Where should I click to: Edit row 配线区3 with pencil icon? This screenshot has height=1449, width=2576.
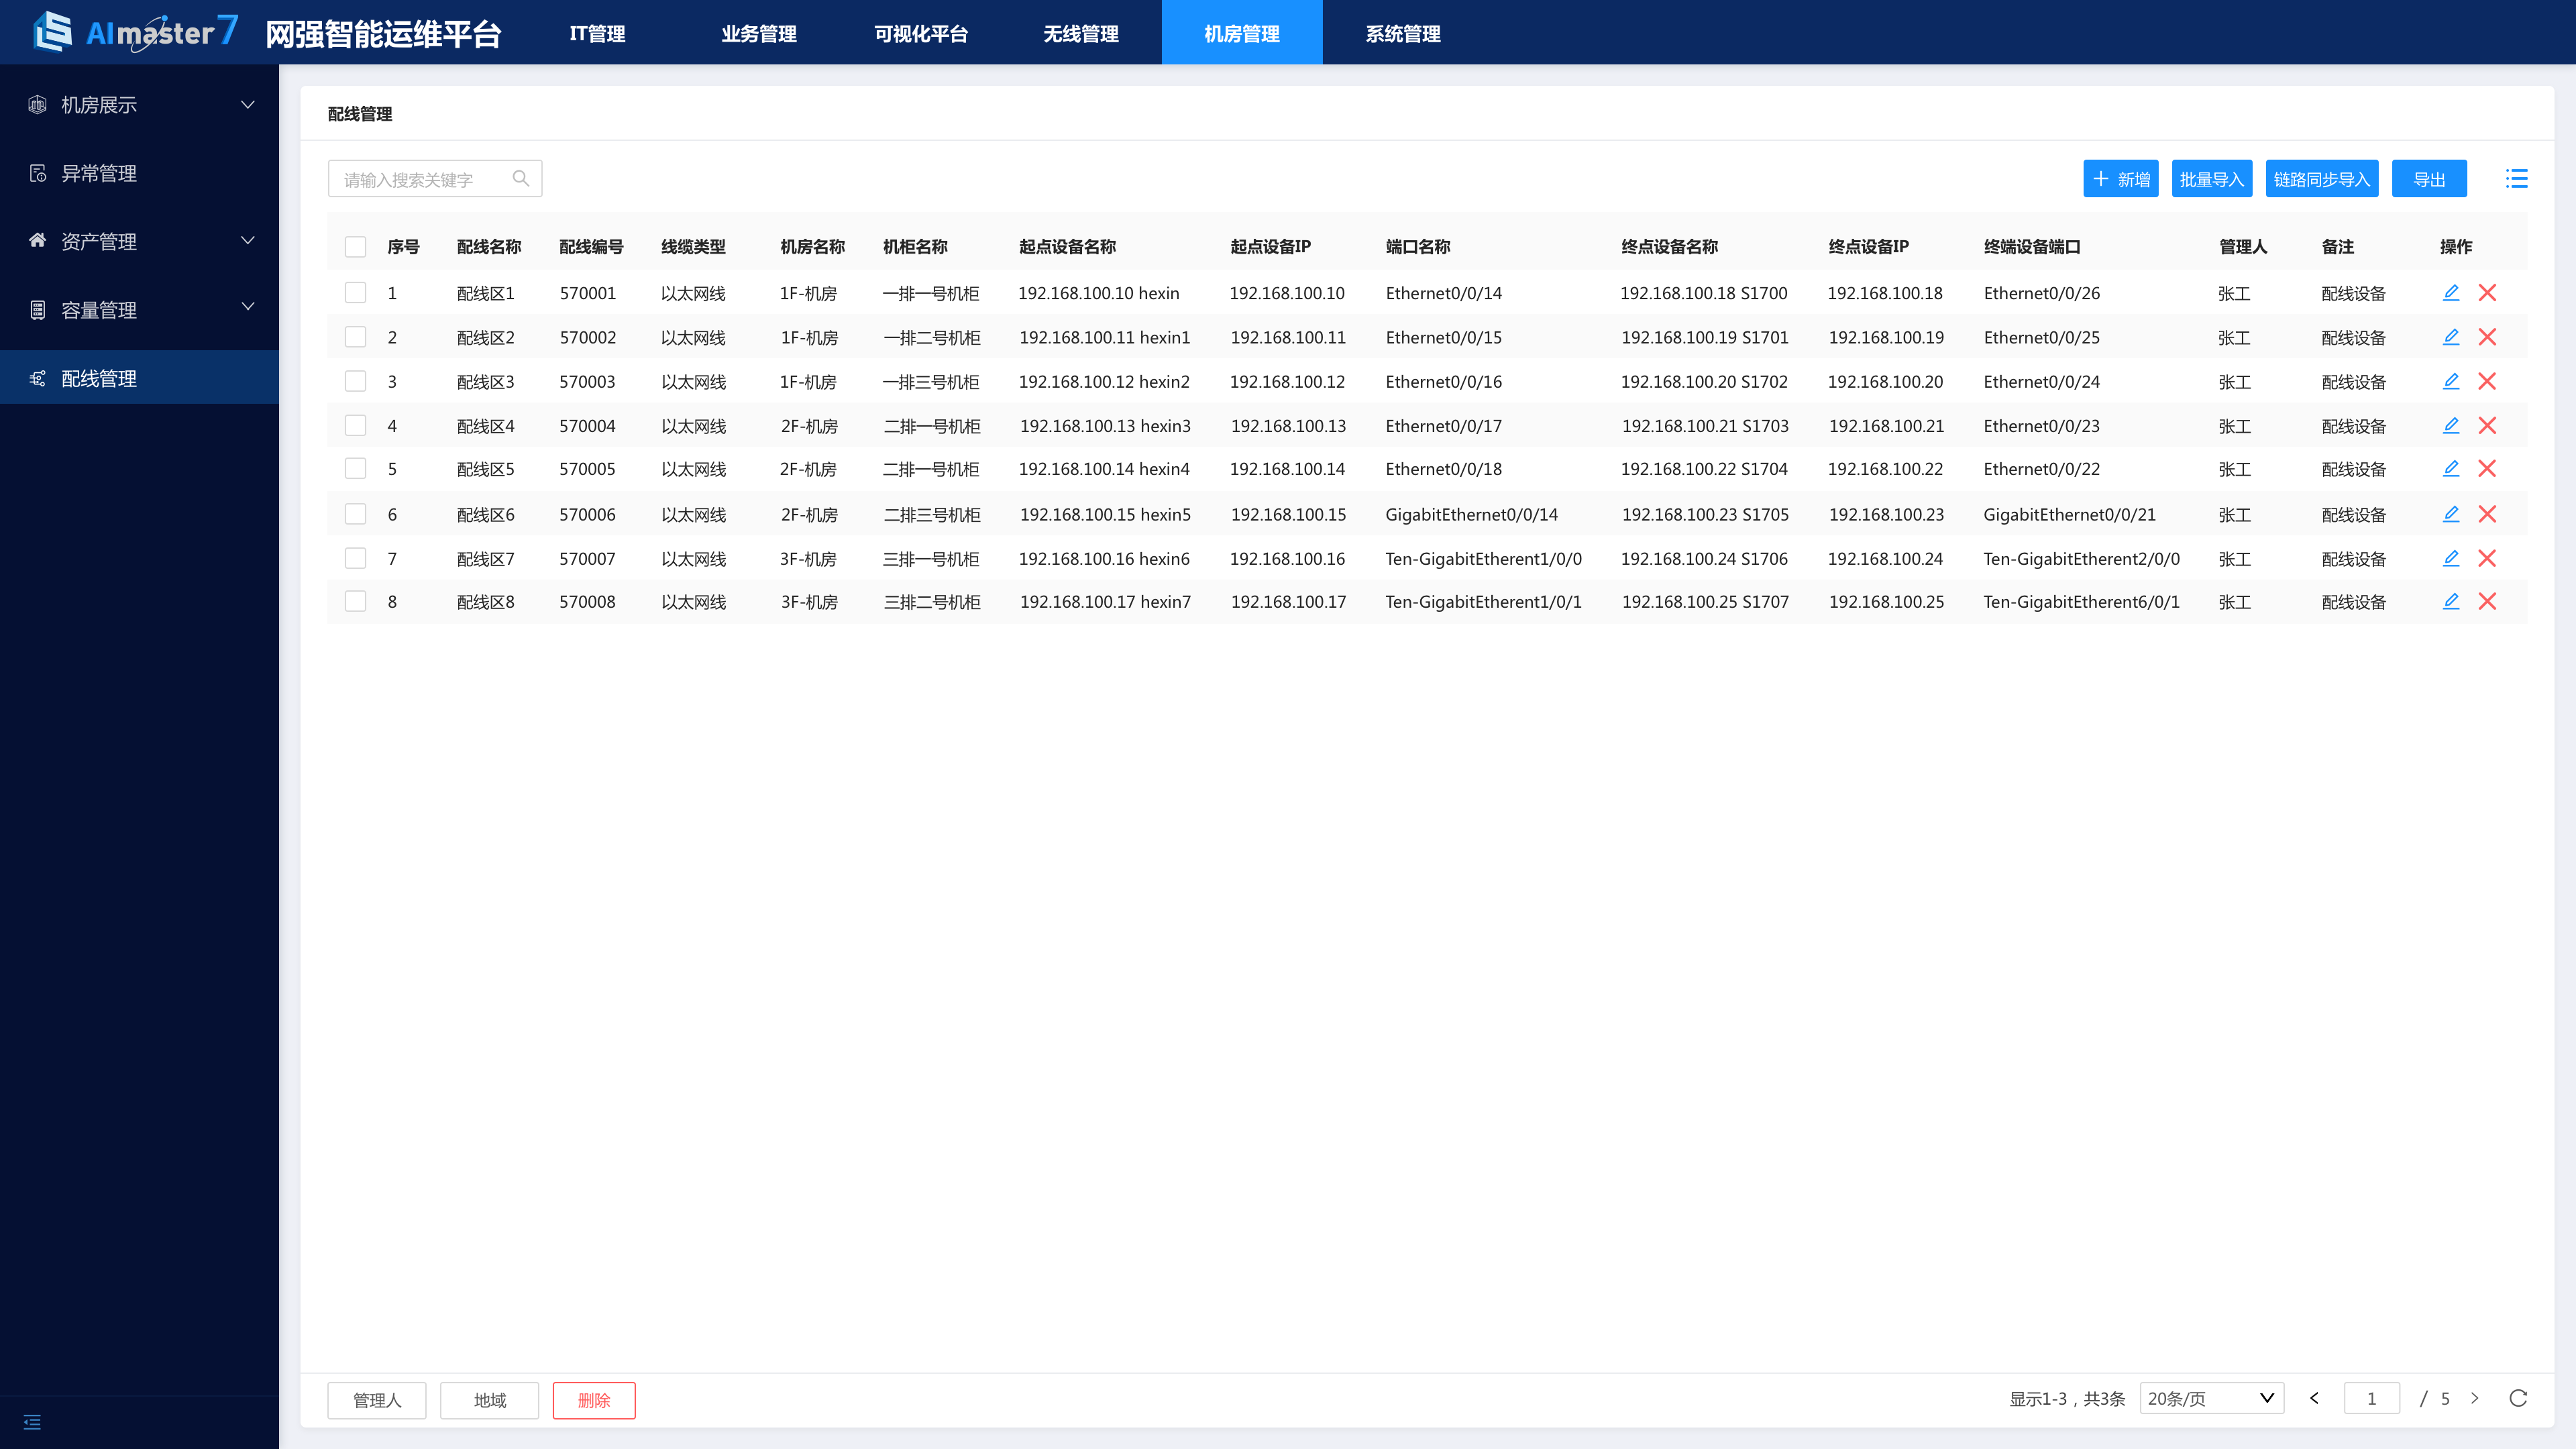pyautogui.click(x=2450, y=380)
